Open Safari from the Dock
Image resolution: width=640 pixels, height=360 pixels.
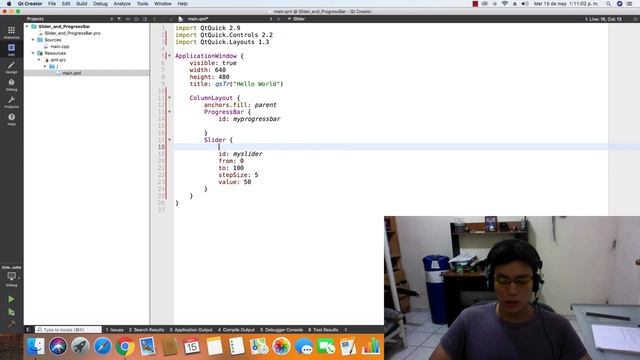tap(102, 347)
